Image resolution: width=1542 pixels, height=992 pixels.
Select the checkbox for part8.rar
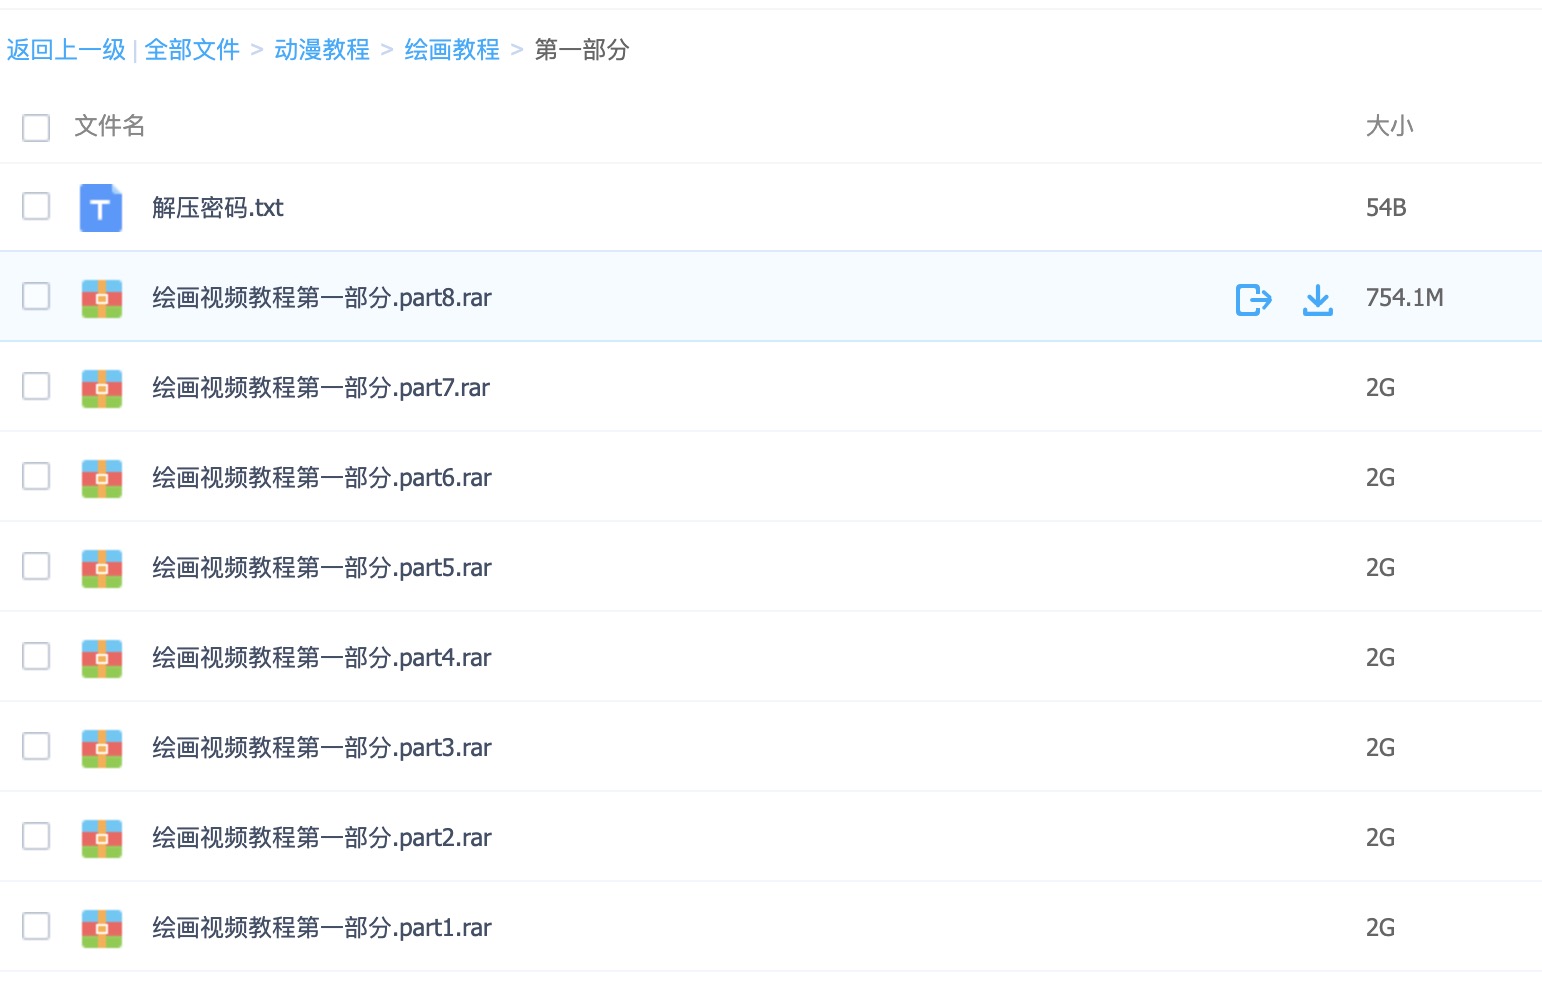[36, 296]
